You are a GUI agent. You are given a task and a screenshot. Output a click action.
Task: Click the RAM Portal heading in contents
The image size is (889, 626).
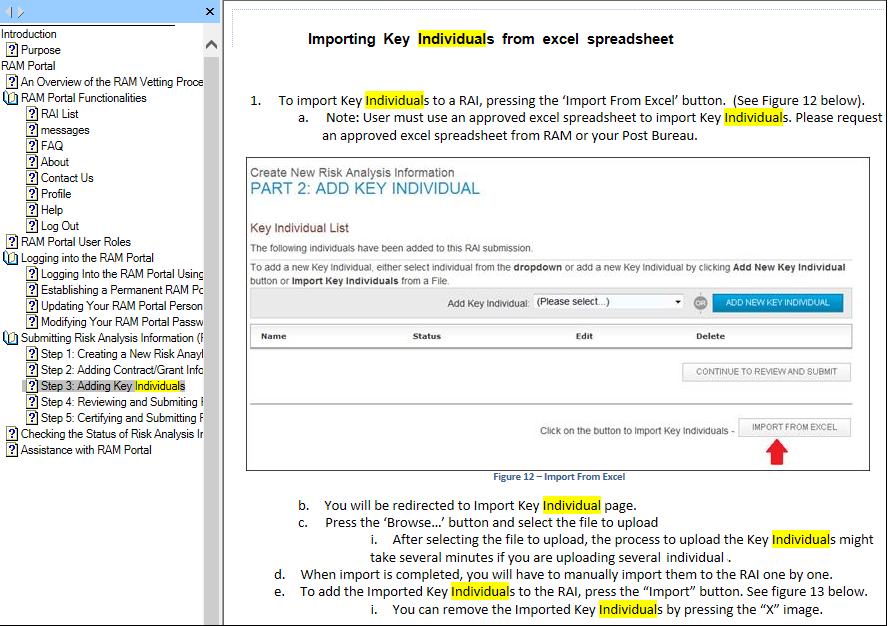28,66
